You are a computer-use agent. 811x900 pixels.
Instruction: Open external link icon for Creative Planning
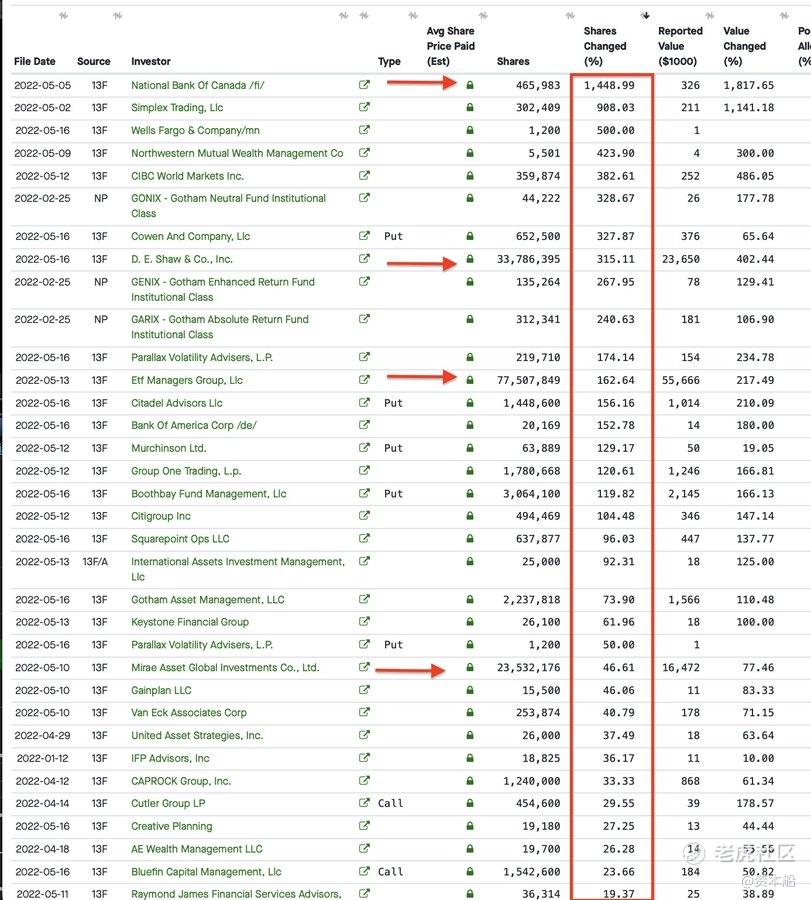(x=364, y=825)
